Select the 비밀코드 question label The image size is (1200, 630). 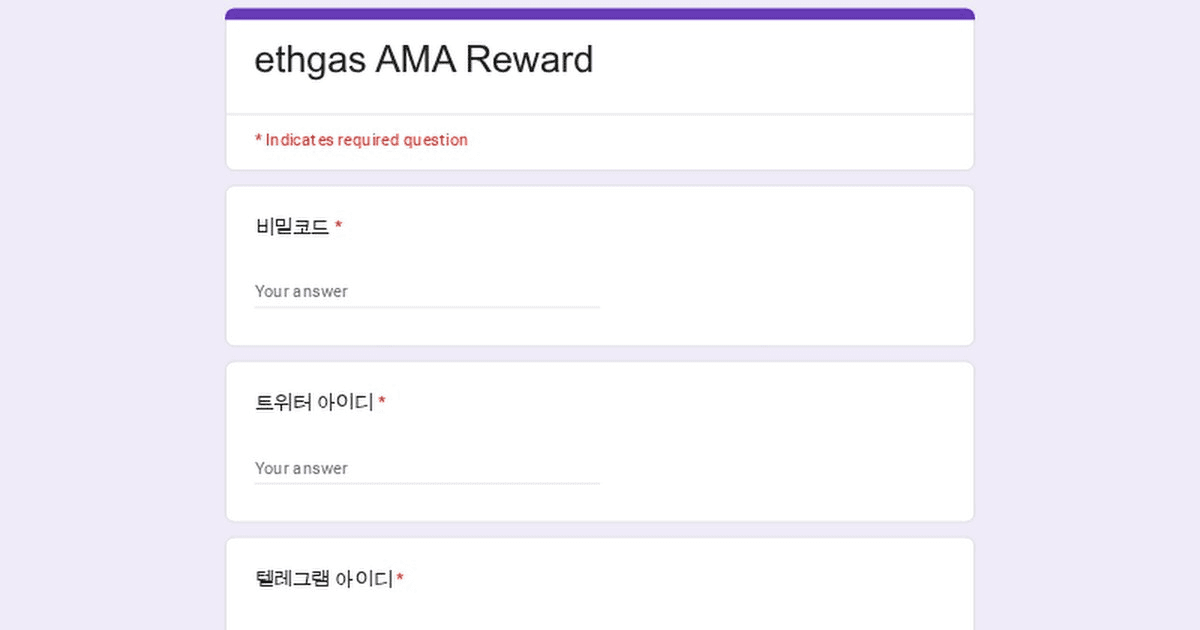292,227
